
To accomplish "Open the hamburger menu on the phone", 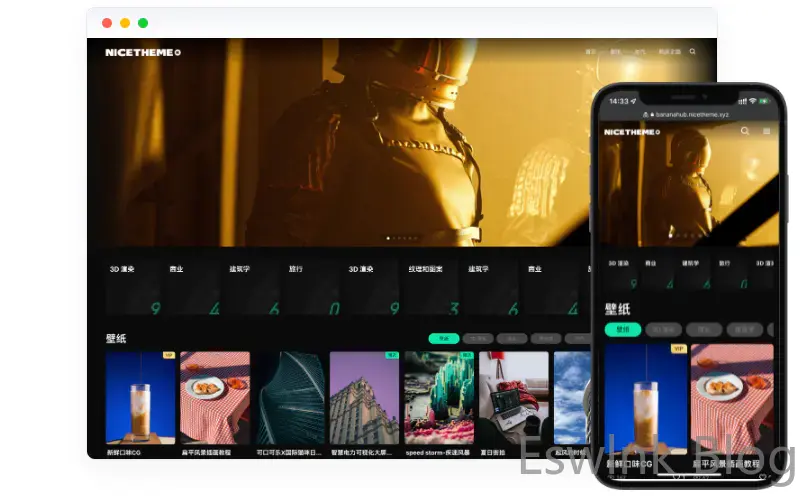I will coord(767,131).
